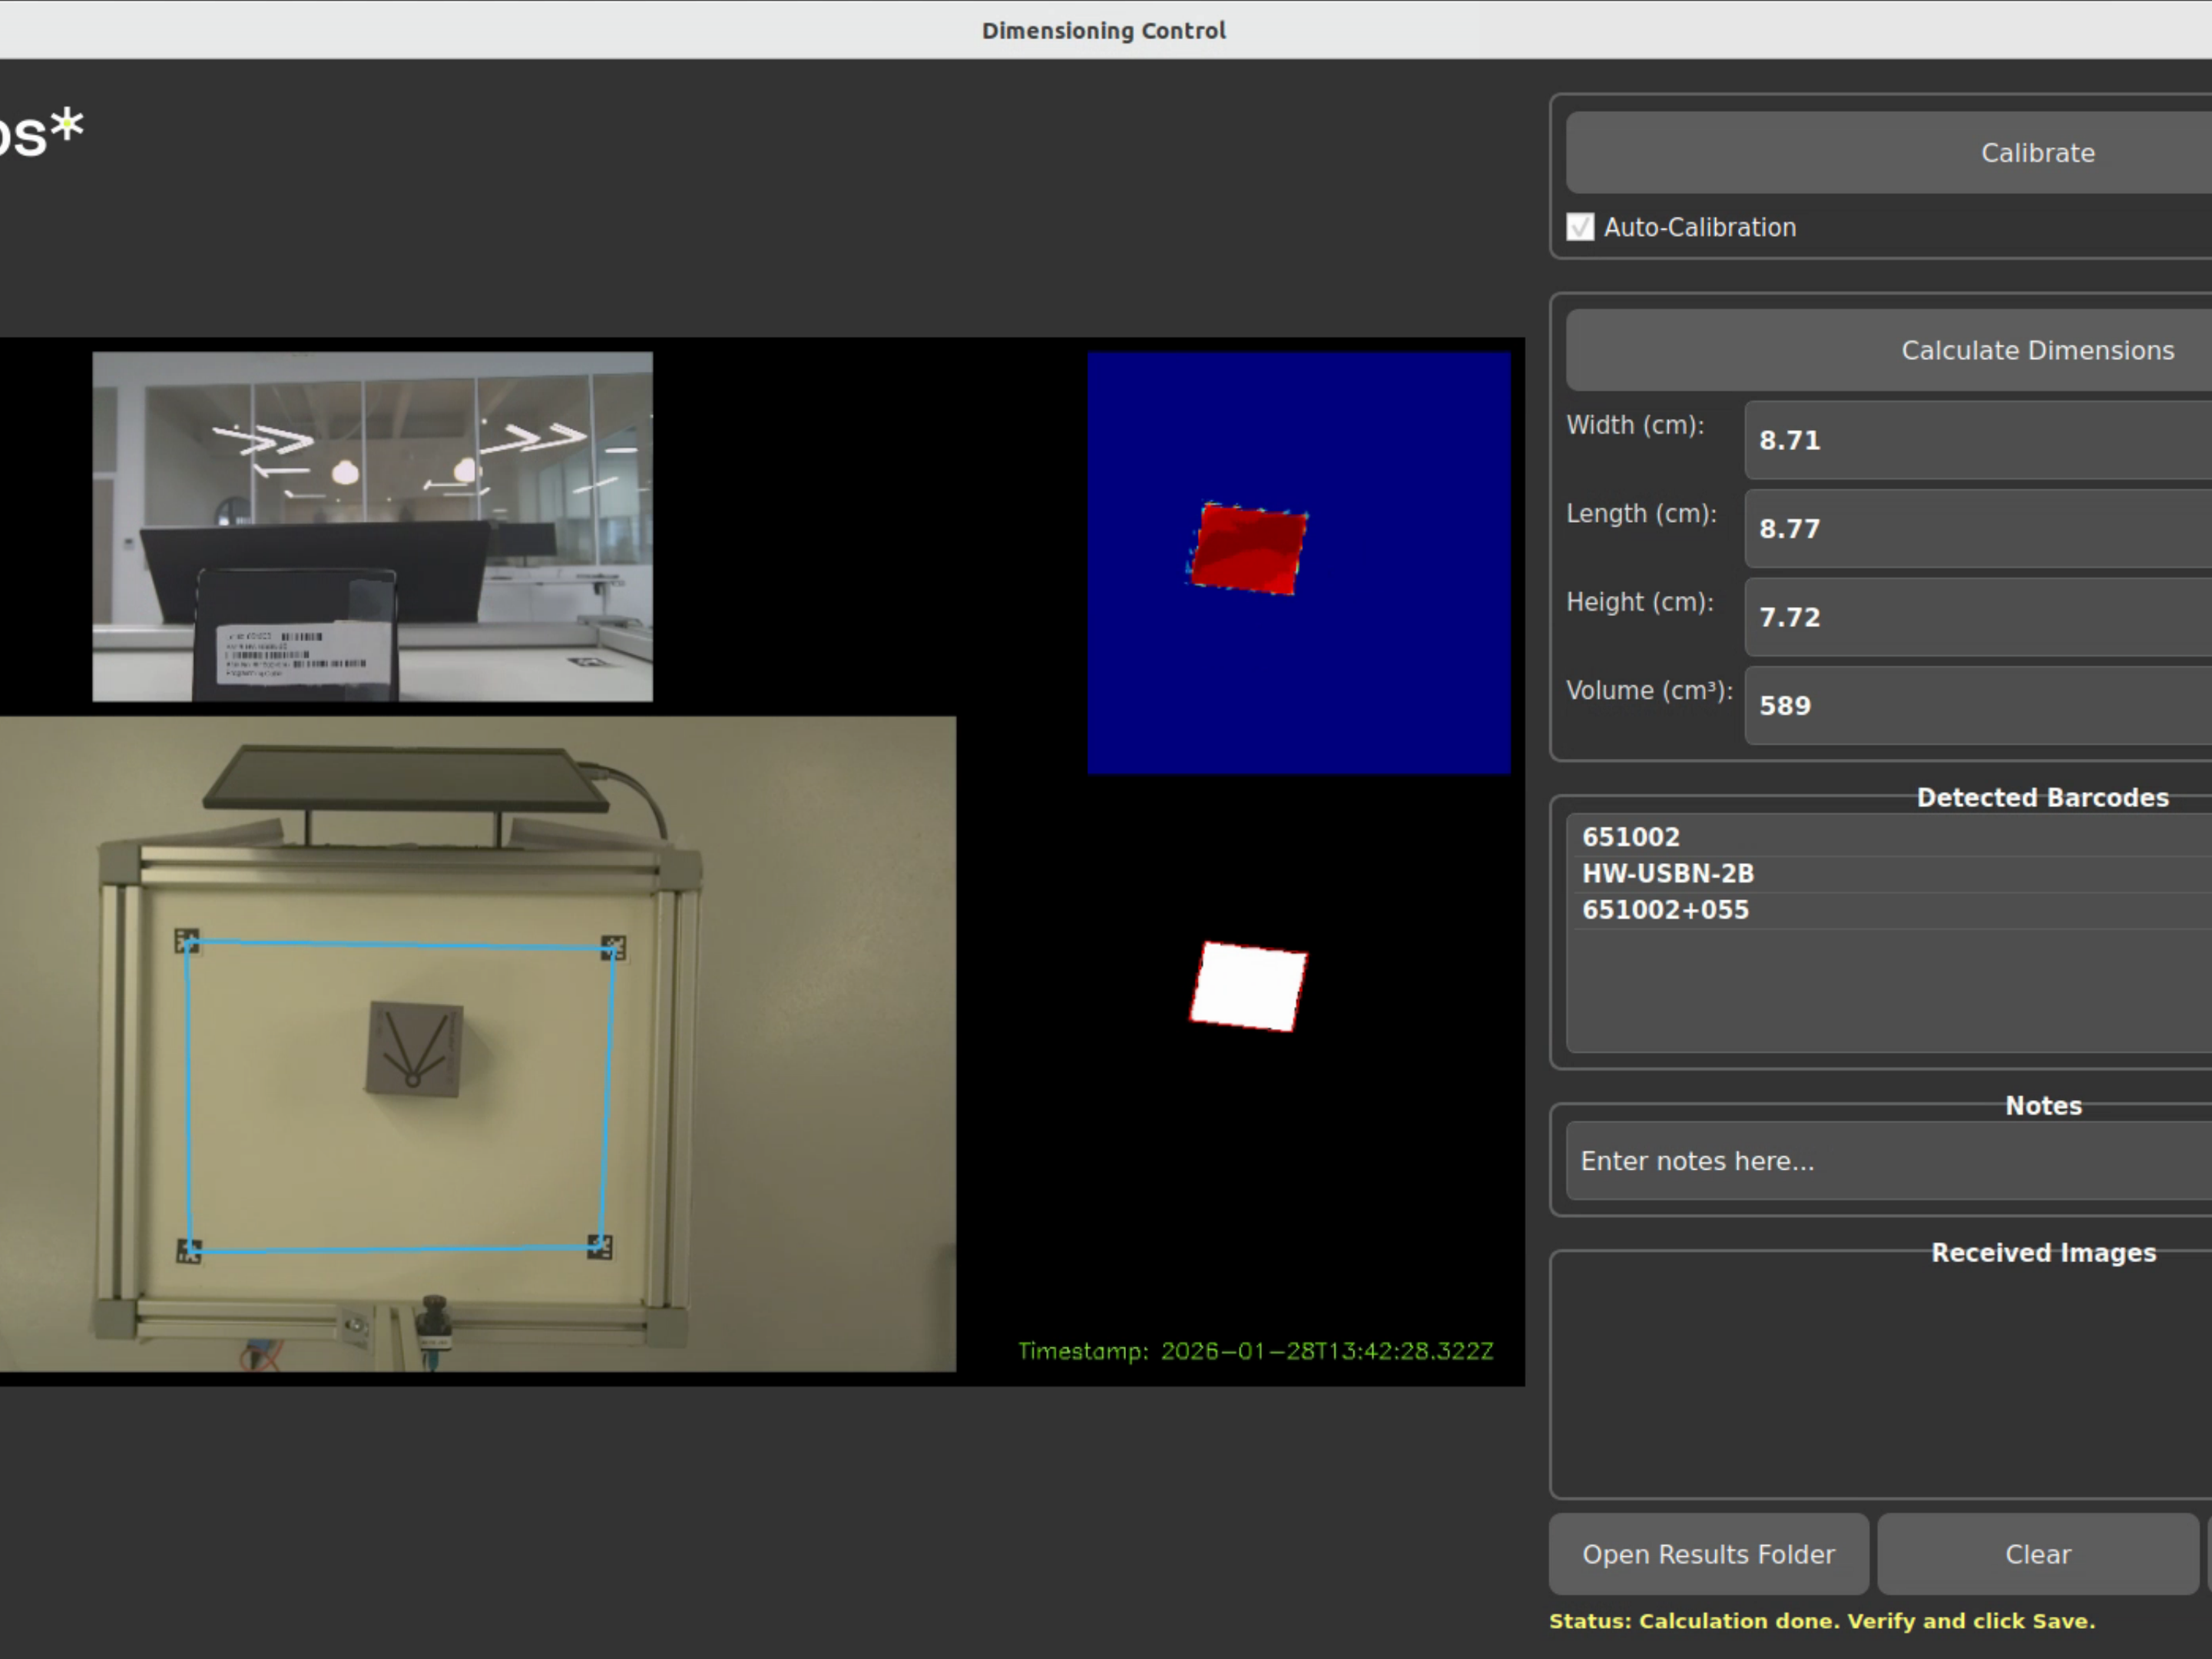
Task: Click the top-left calibration marker
Action: (187, 940)
